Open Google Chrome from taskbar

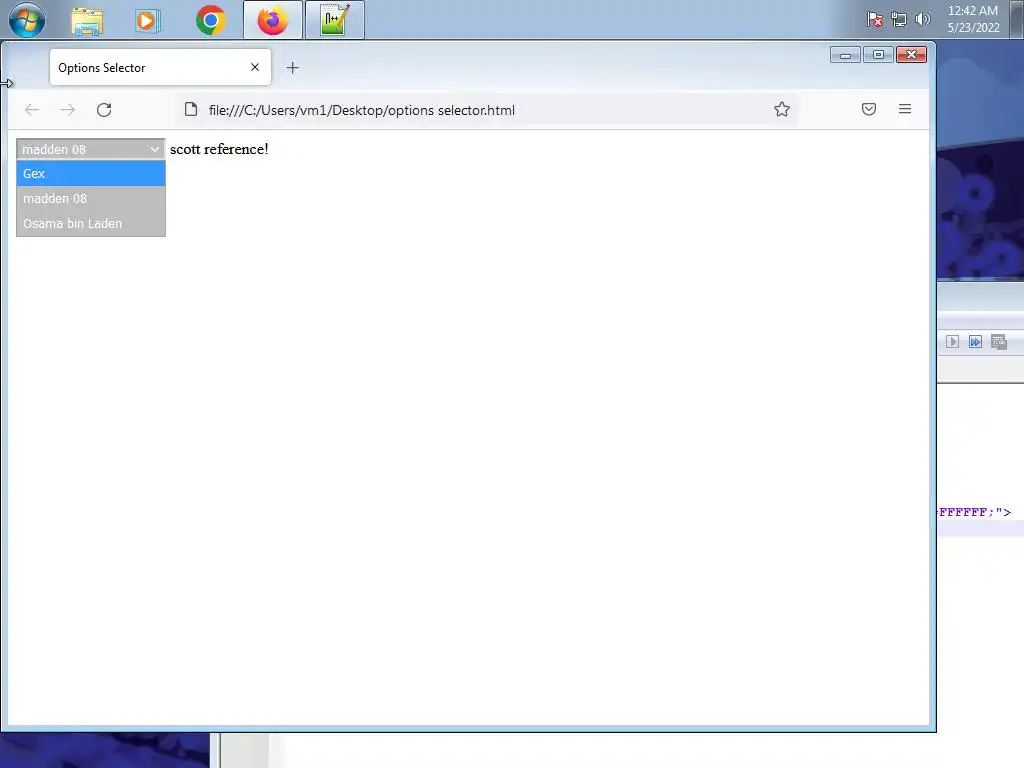click(210, 21)
